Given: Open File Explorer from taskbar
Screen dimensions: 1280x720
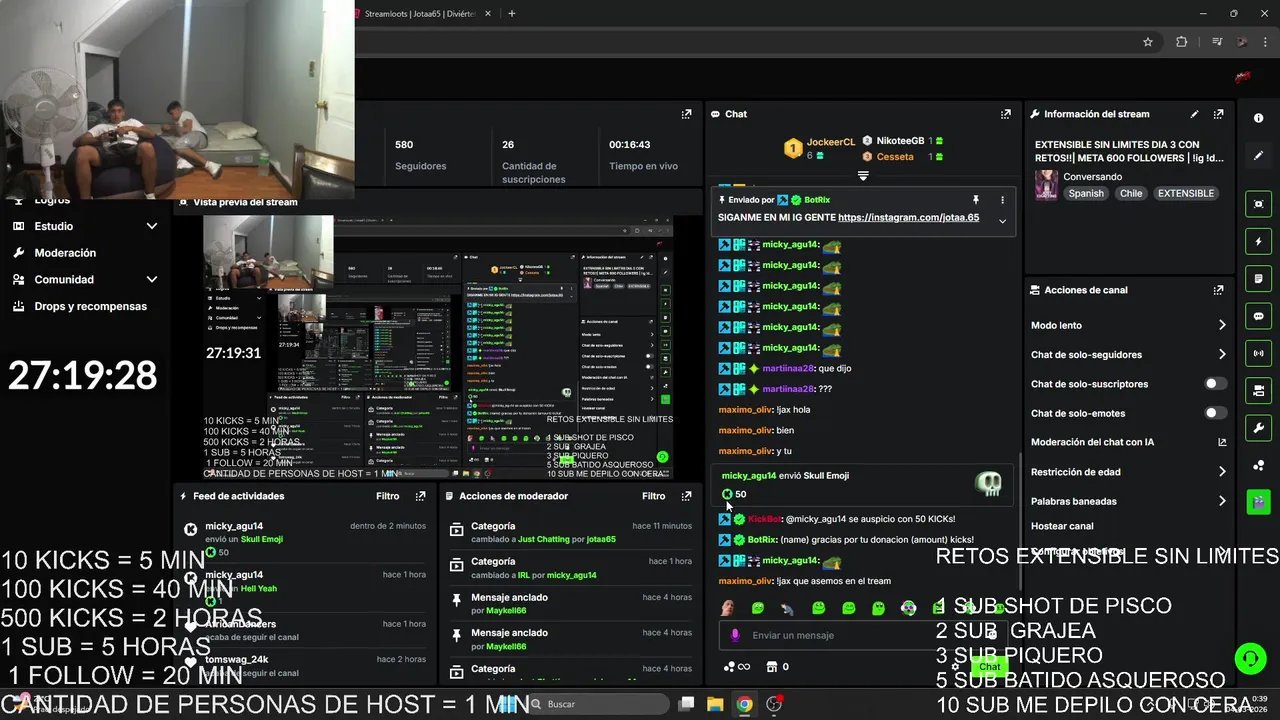Looking at the screenshot, I should (715, 704).
